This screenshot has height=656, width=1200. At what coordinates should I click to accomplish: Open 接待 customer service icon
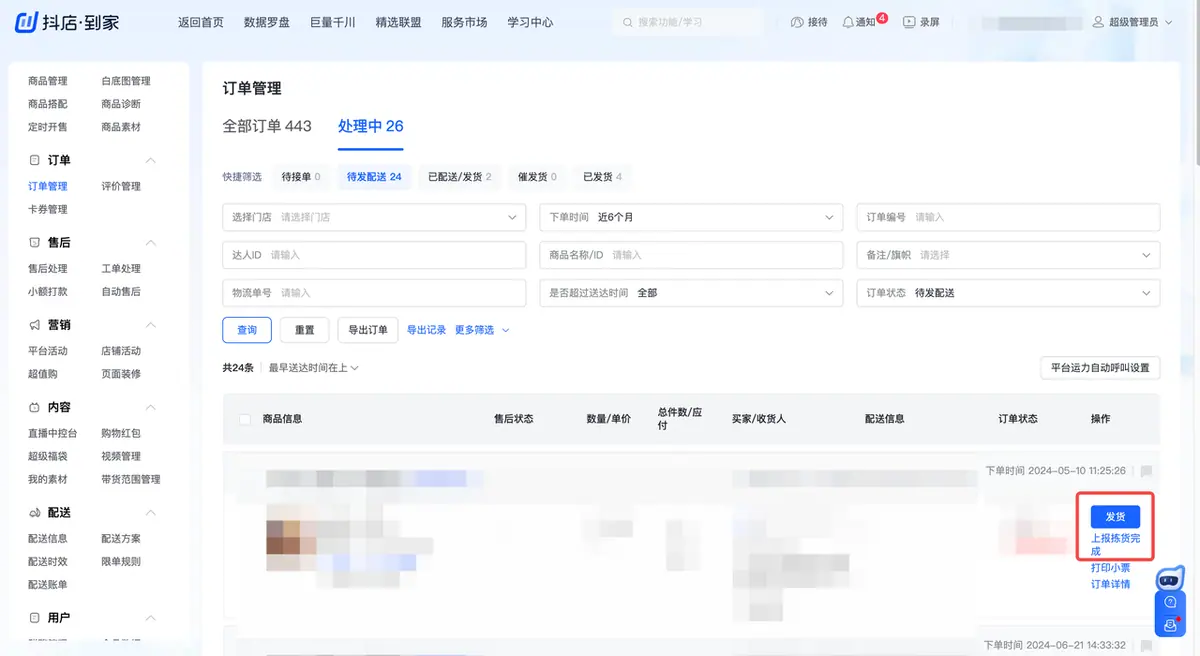(x=797, y=22)
